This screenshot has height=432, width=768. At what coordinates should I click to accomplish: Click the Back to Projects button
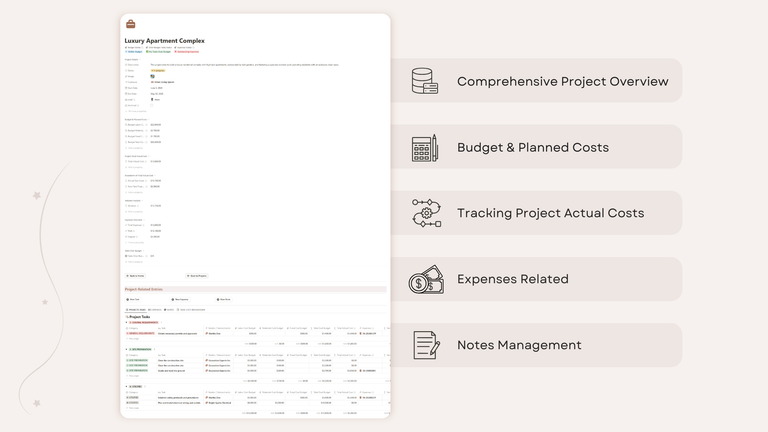tap(197, 275)
